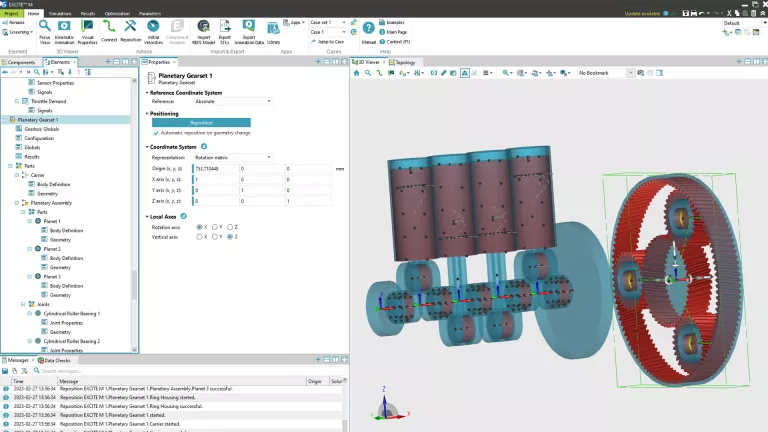The image size is (768, 432).
Task: Click the add bookmark icon beside bookmark dropdown
Action: pos(640,73)
